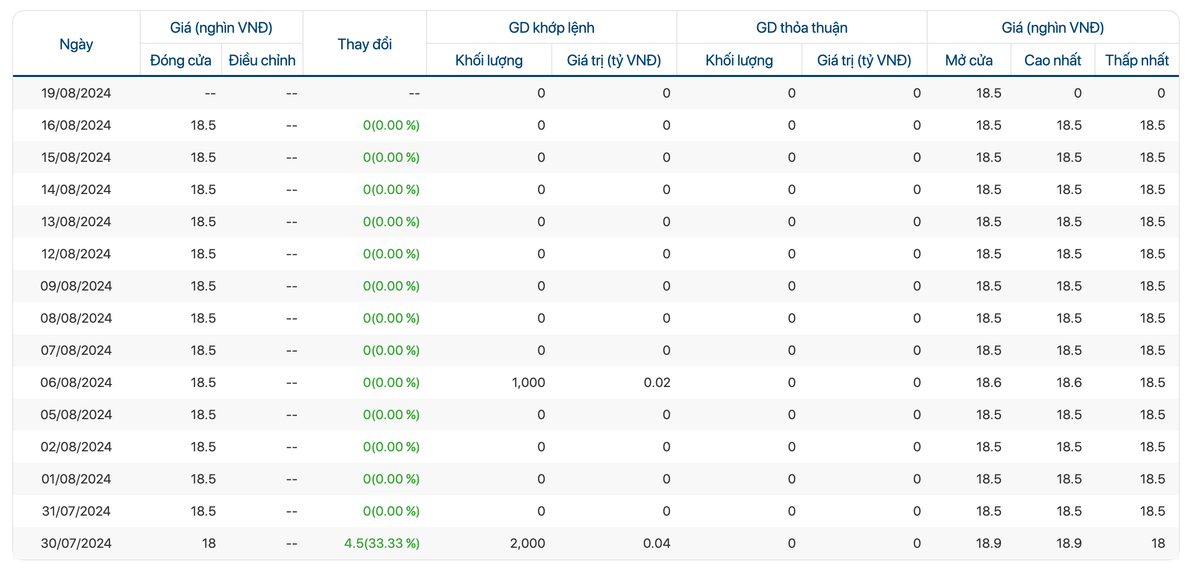The width and height of the screenshot is (1200, 569).
Task: Click the 4.5(33.33 %) change value
Action: pyautogui.click(x=381, y=543)
